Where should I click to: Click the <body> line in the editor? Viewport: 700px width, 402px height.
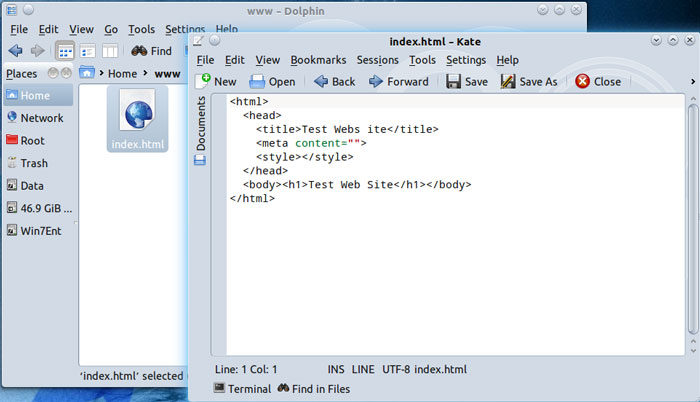357,185
